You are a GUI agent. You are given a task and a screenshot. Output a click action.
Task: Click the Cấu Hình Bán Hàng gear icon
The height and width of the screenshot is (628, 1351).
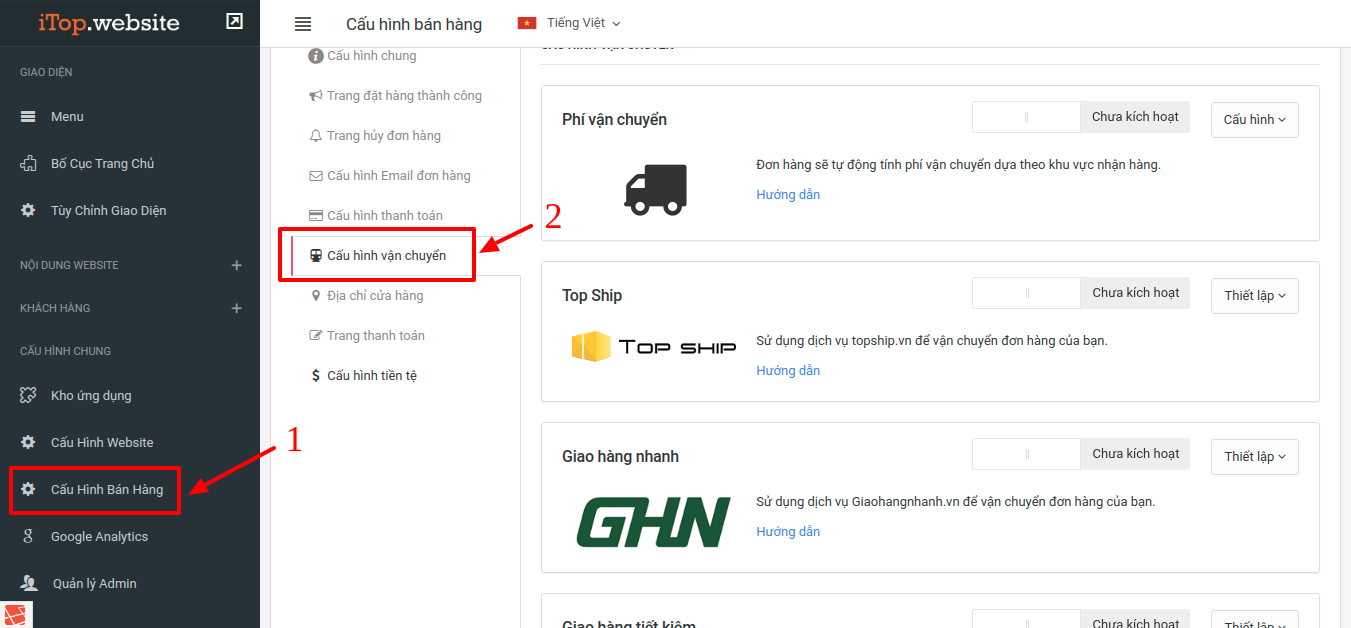[28, 490]
